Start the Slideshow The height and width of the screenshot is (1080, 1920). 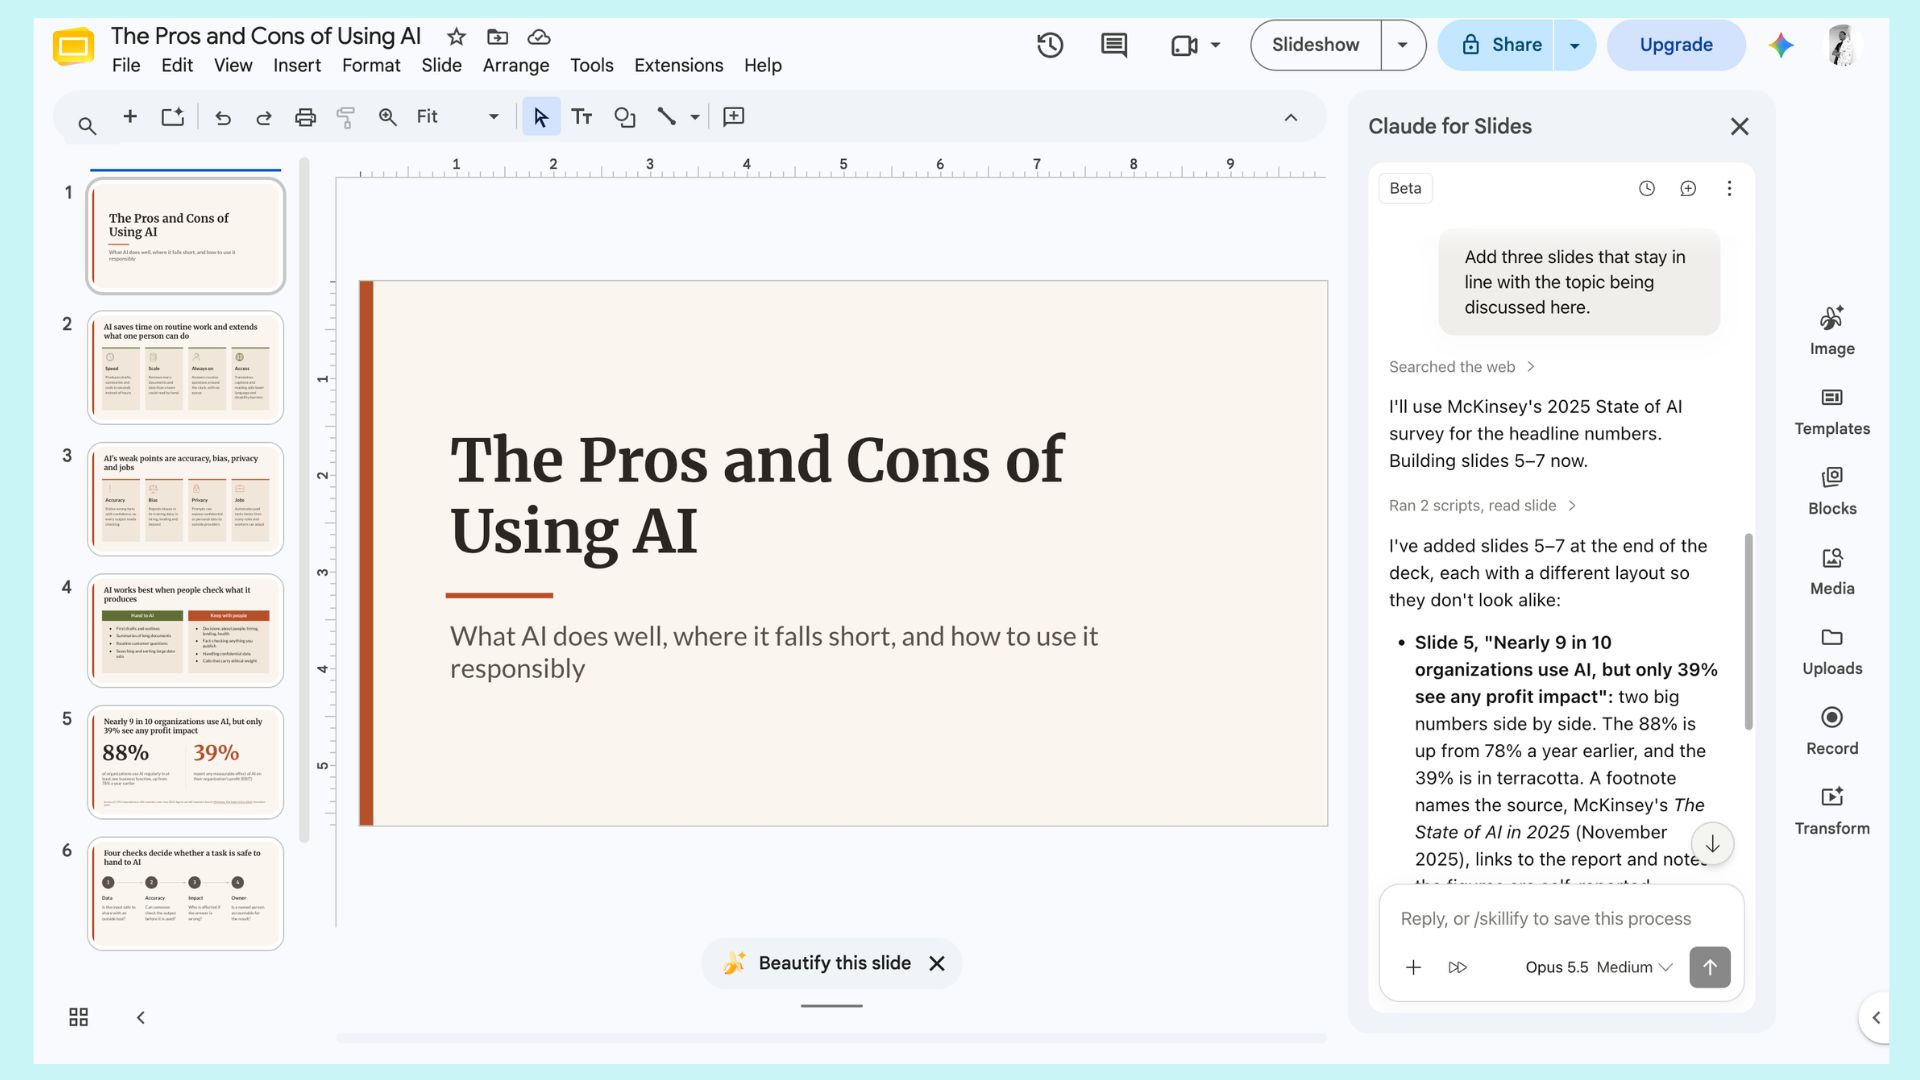(x=1315, y=45)
